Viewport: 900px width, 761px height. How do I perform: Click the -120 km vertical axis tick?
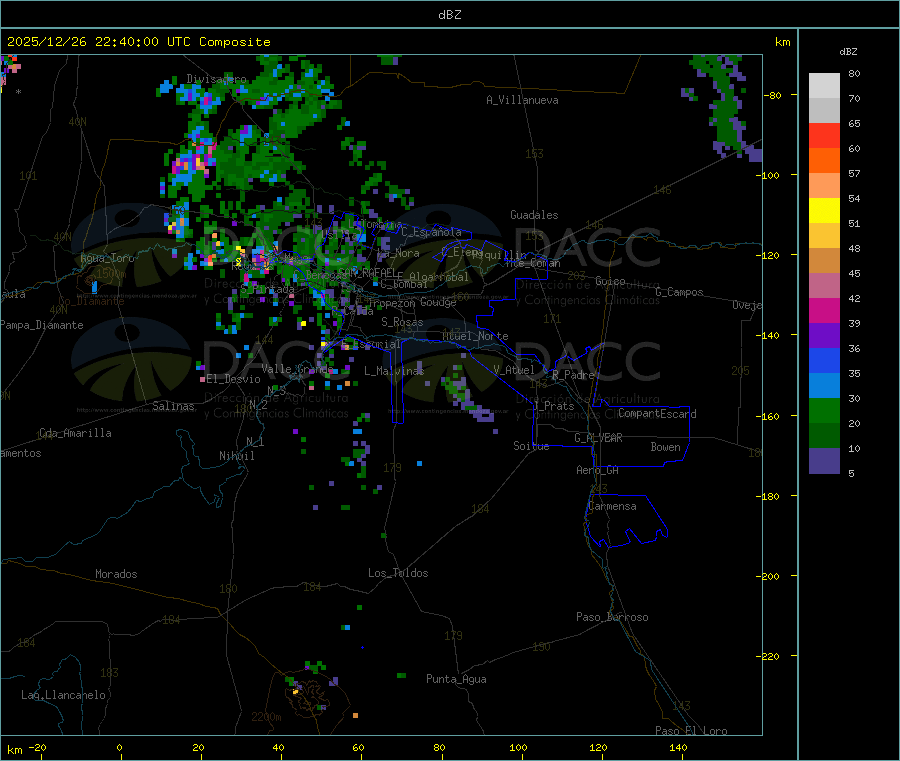pyautogui.click(x=771, y=255)
